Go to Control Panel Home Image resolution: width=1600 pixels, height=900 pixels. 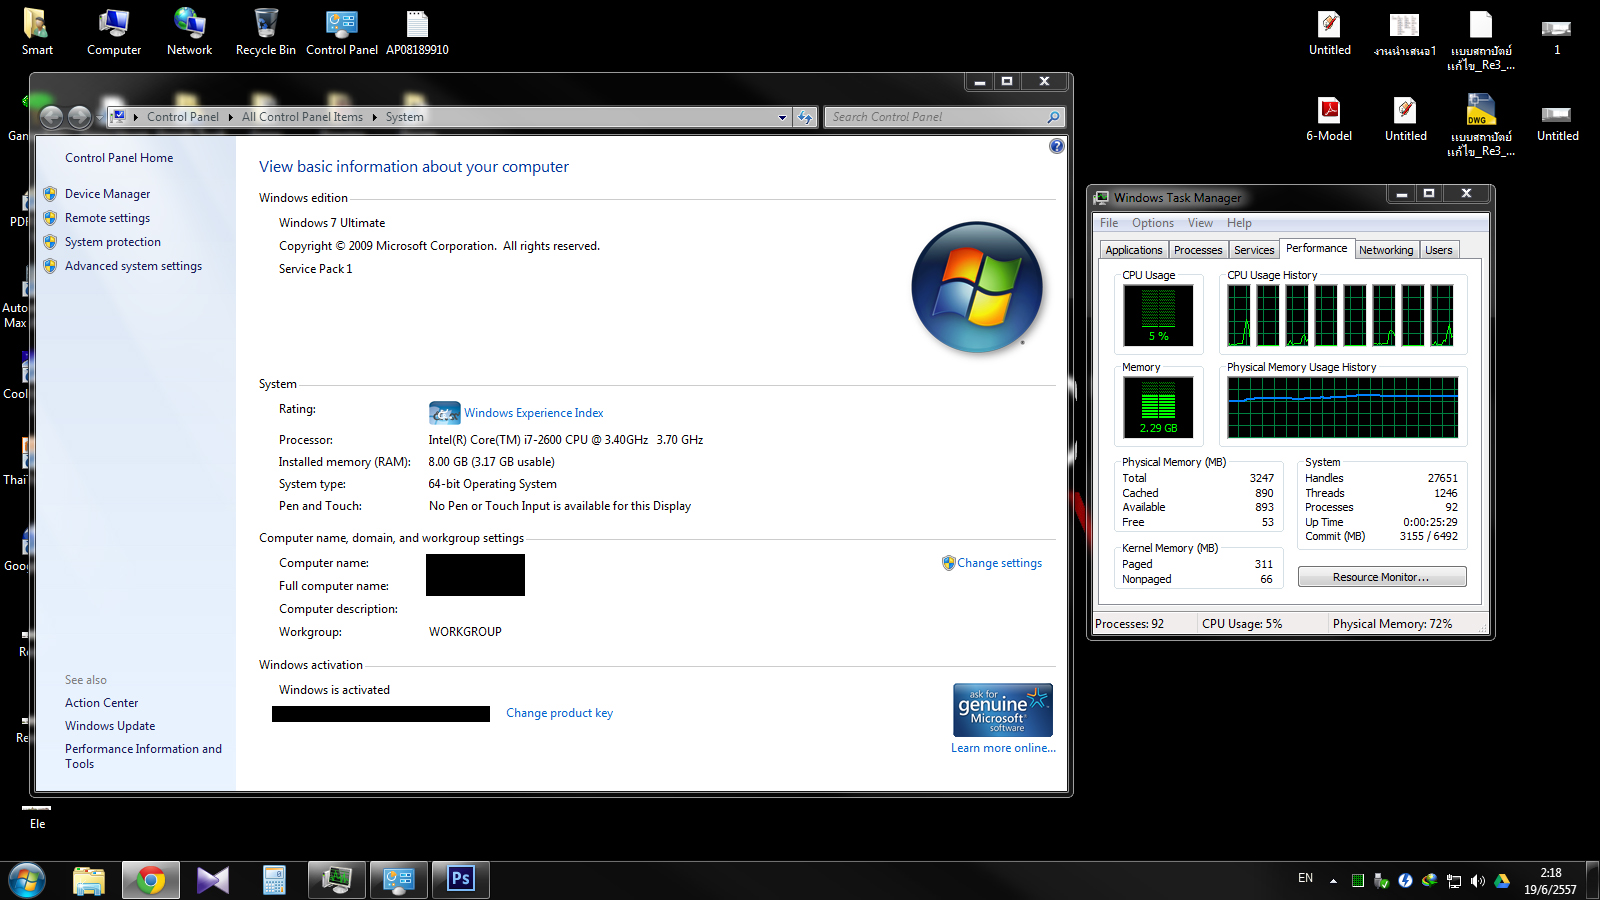(x=119, y=158)
